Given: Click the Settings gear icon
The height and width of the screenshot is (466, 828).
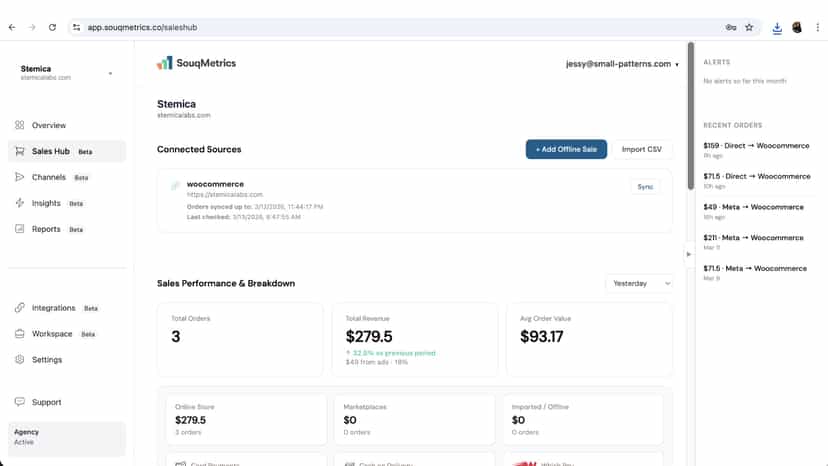Looking at the screenshot, I should (x=20, y=359).
